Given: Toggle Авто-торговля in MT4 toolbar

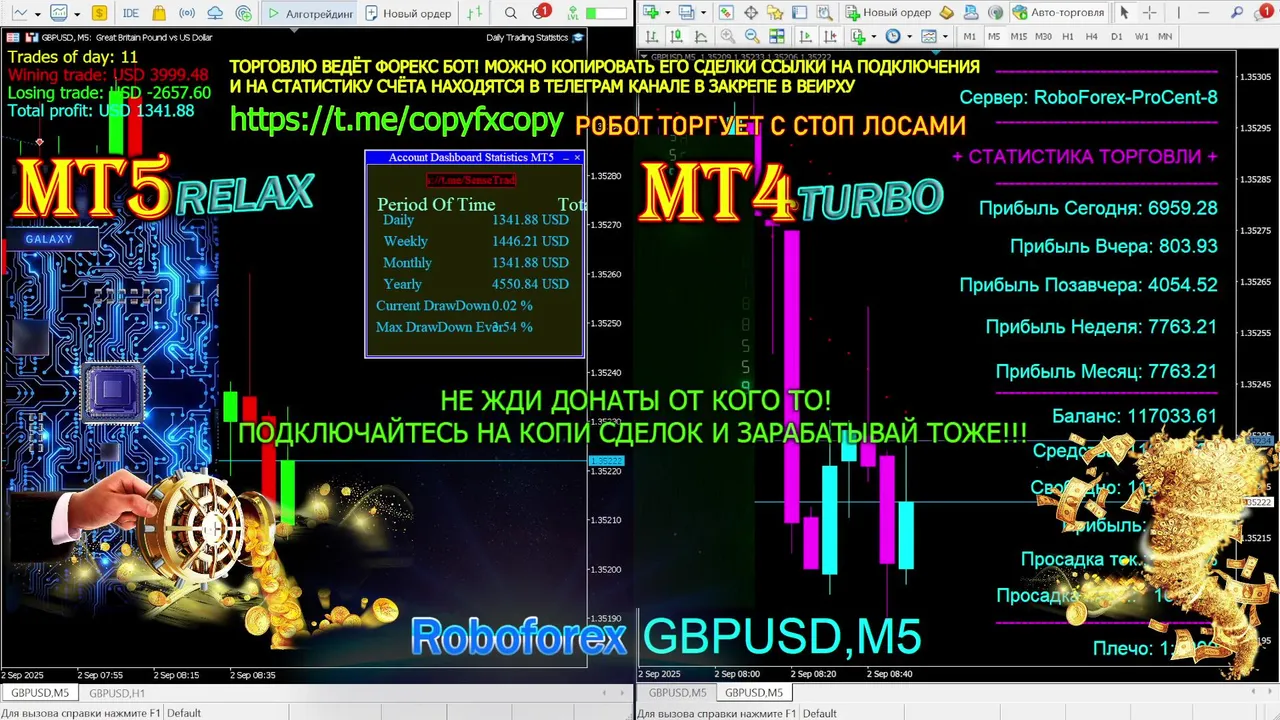Looking at the screenshot, I should point(1057,13).
